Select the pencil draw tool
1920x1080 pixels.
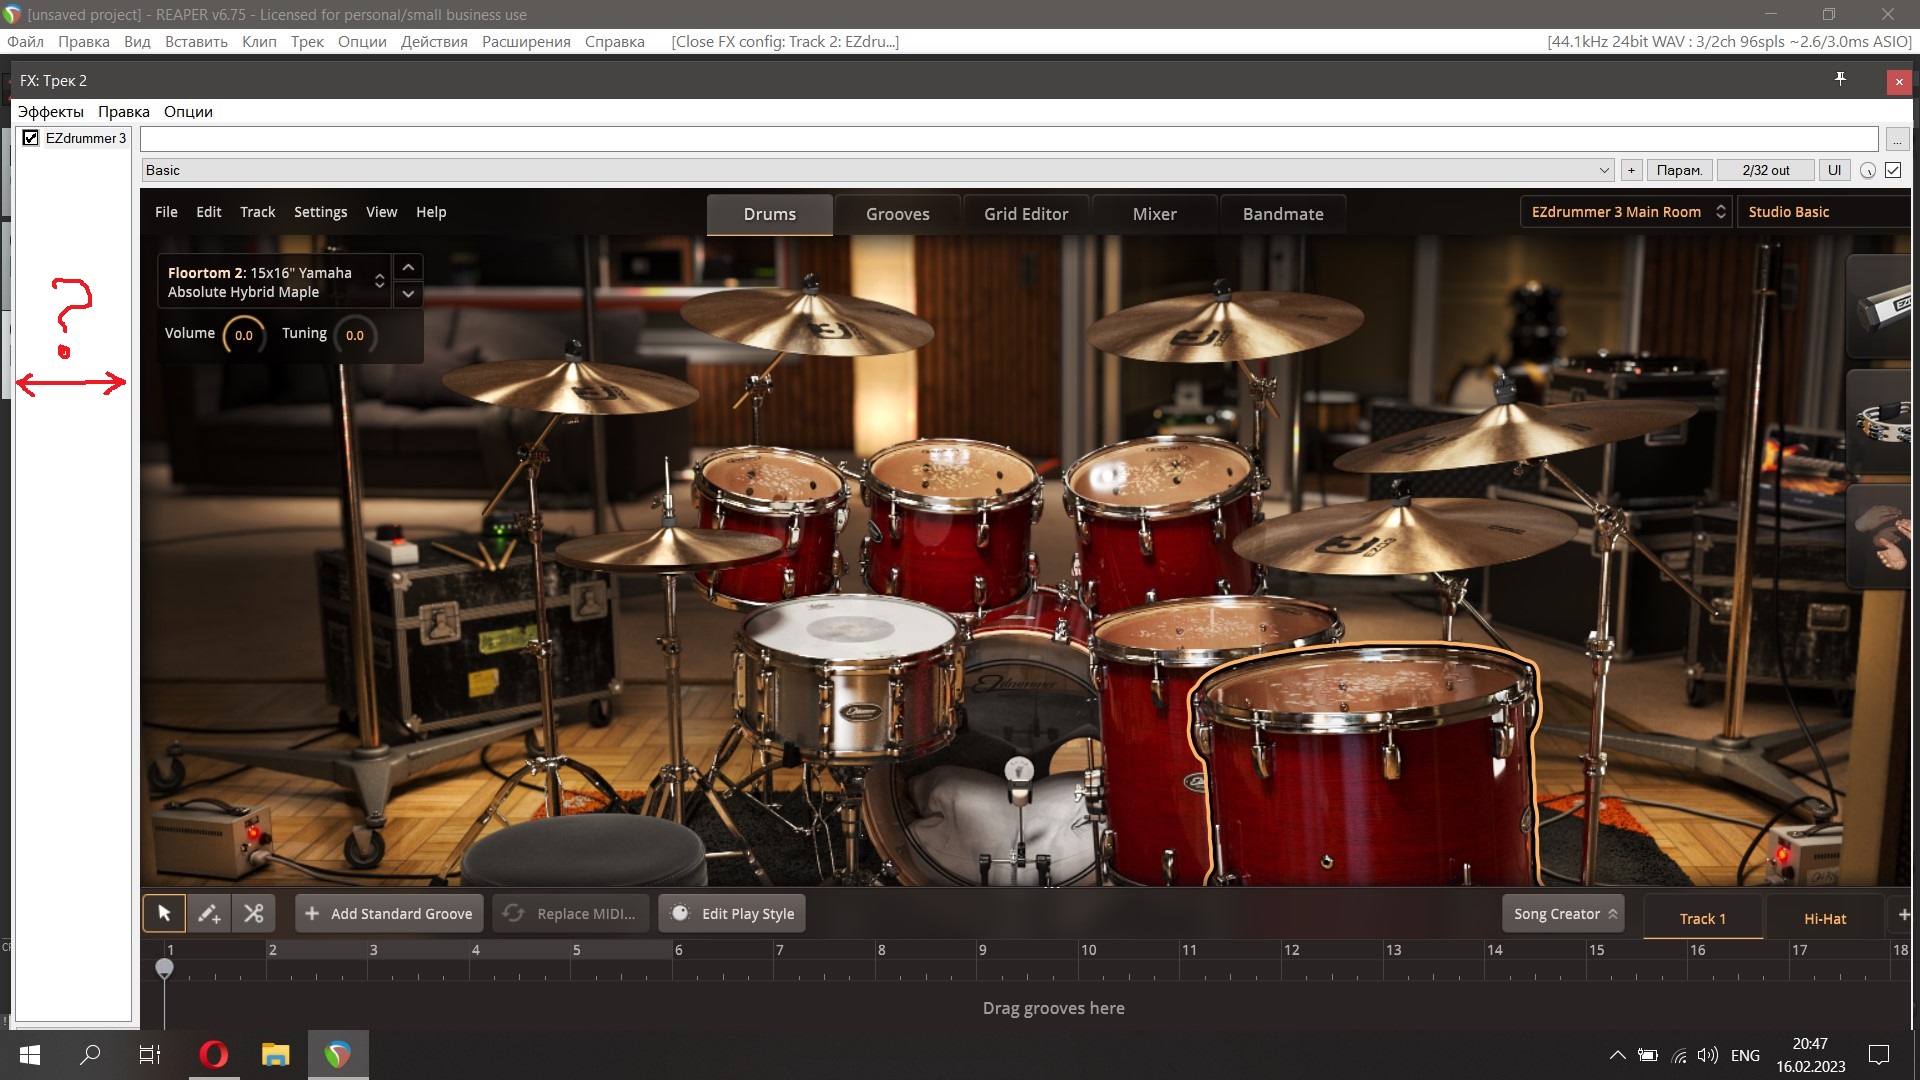[208, 913]
